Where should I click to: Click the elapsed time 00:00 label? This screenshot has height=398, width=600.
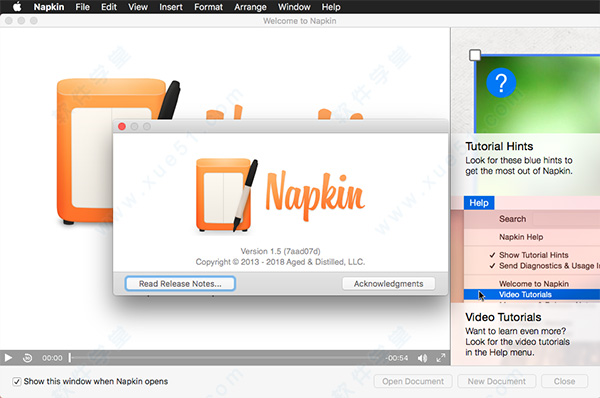click(x=52, y=358)
